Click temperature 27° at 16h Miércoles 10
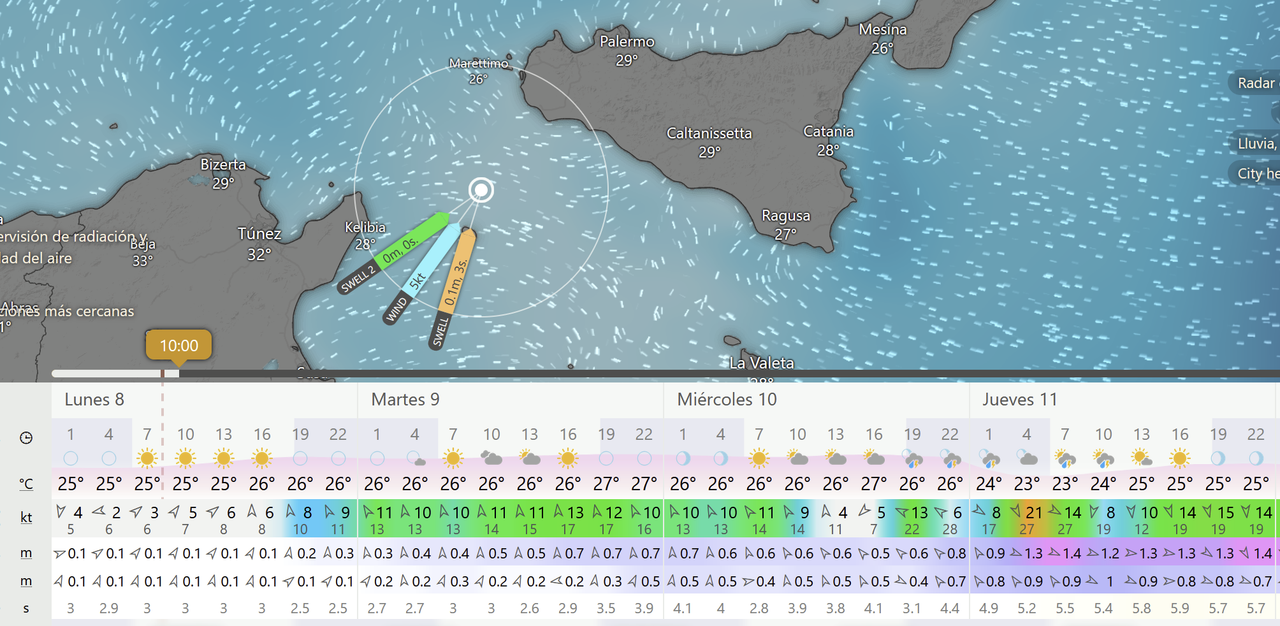 (874, 484)
